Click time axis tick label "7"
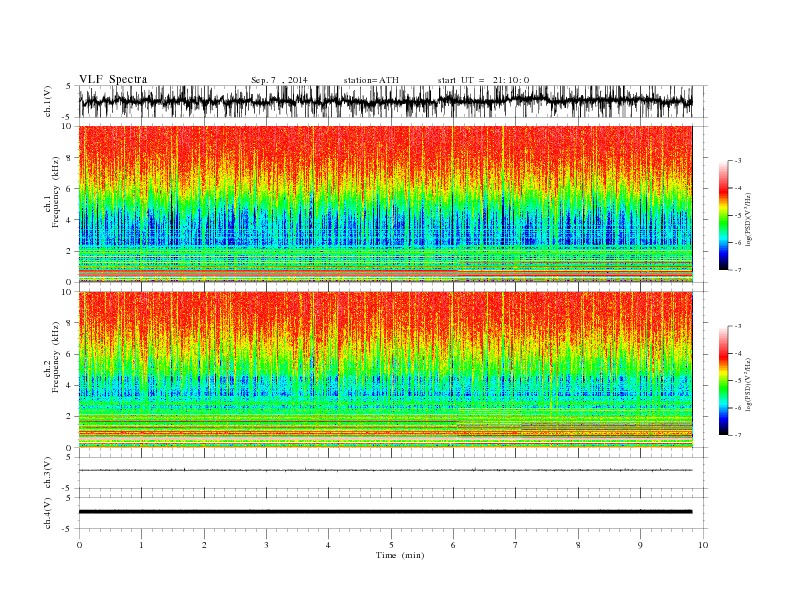This screenshot has width=792, height=612. 516,545
